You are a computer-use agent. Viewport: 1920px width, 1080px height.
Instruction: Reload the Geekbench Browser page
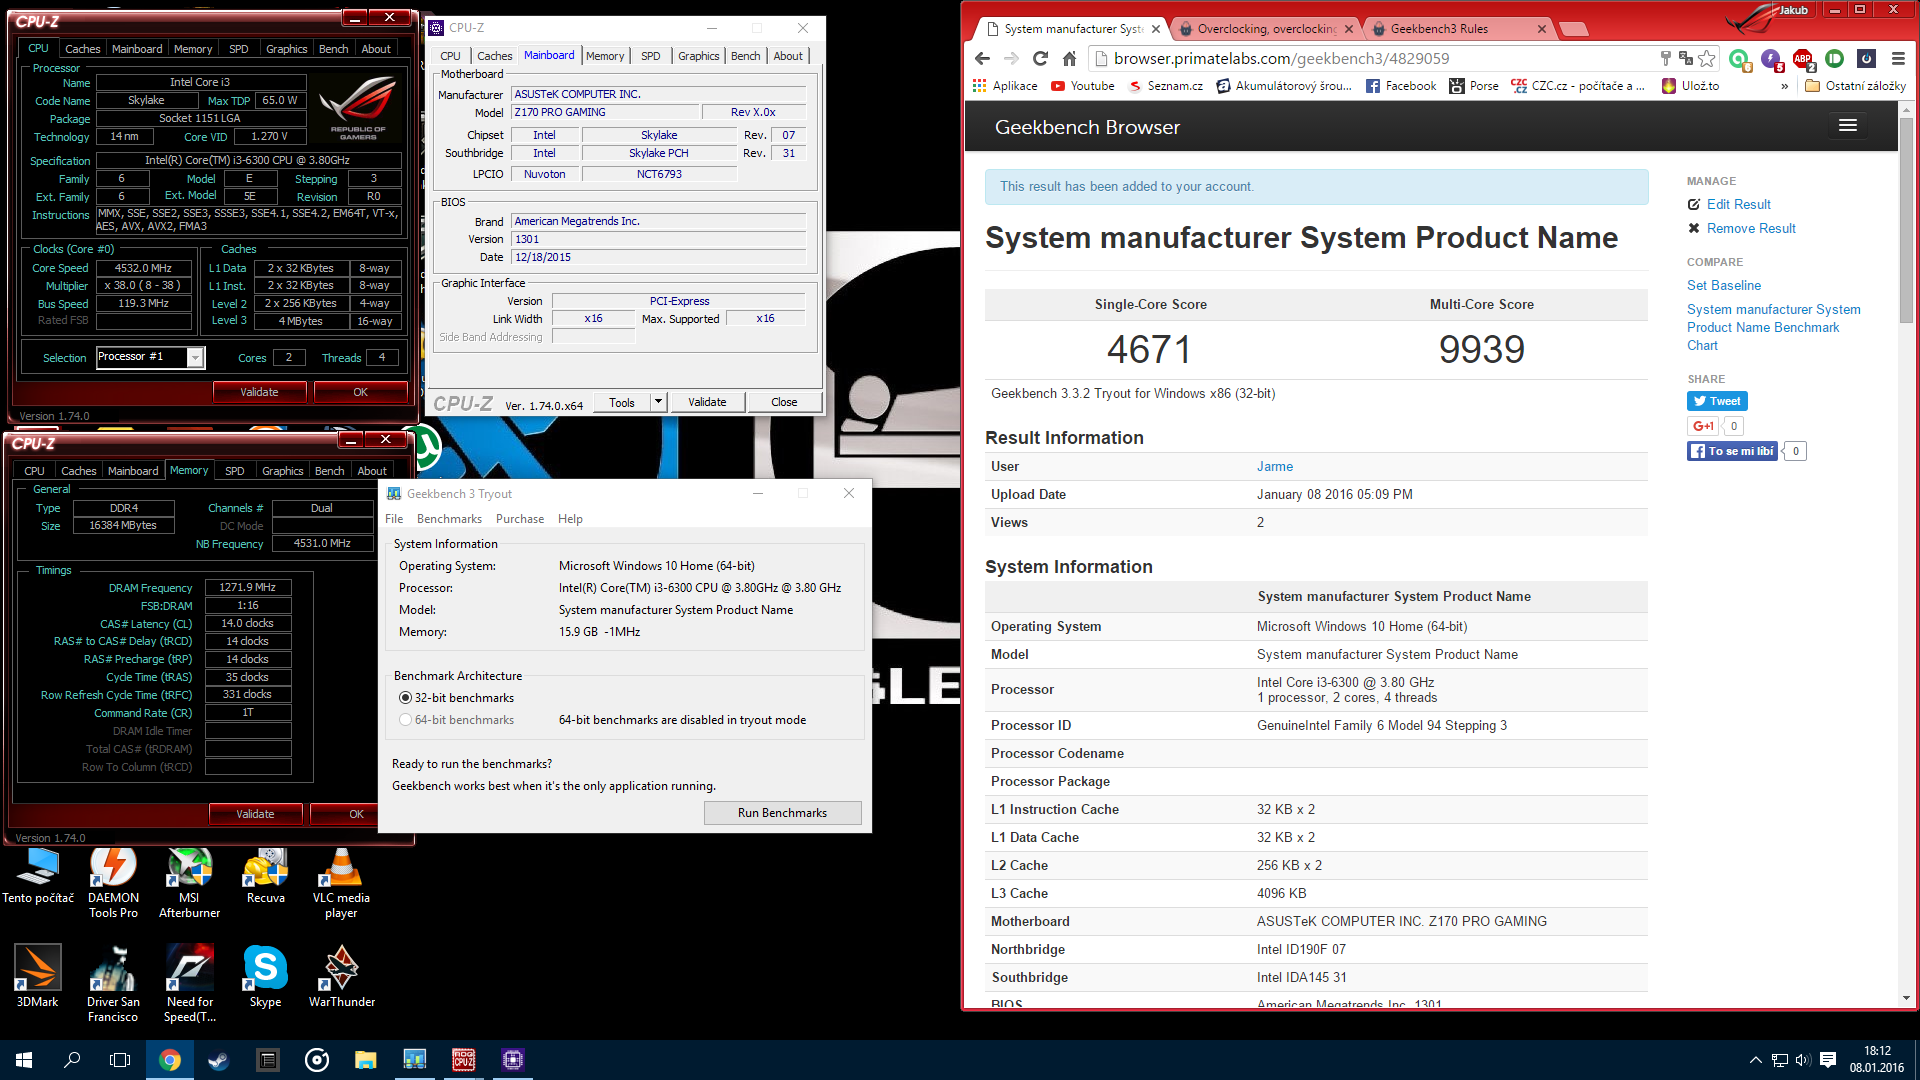point(1041,59)
